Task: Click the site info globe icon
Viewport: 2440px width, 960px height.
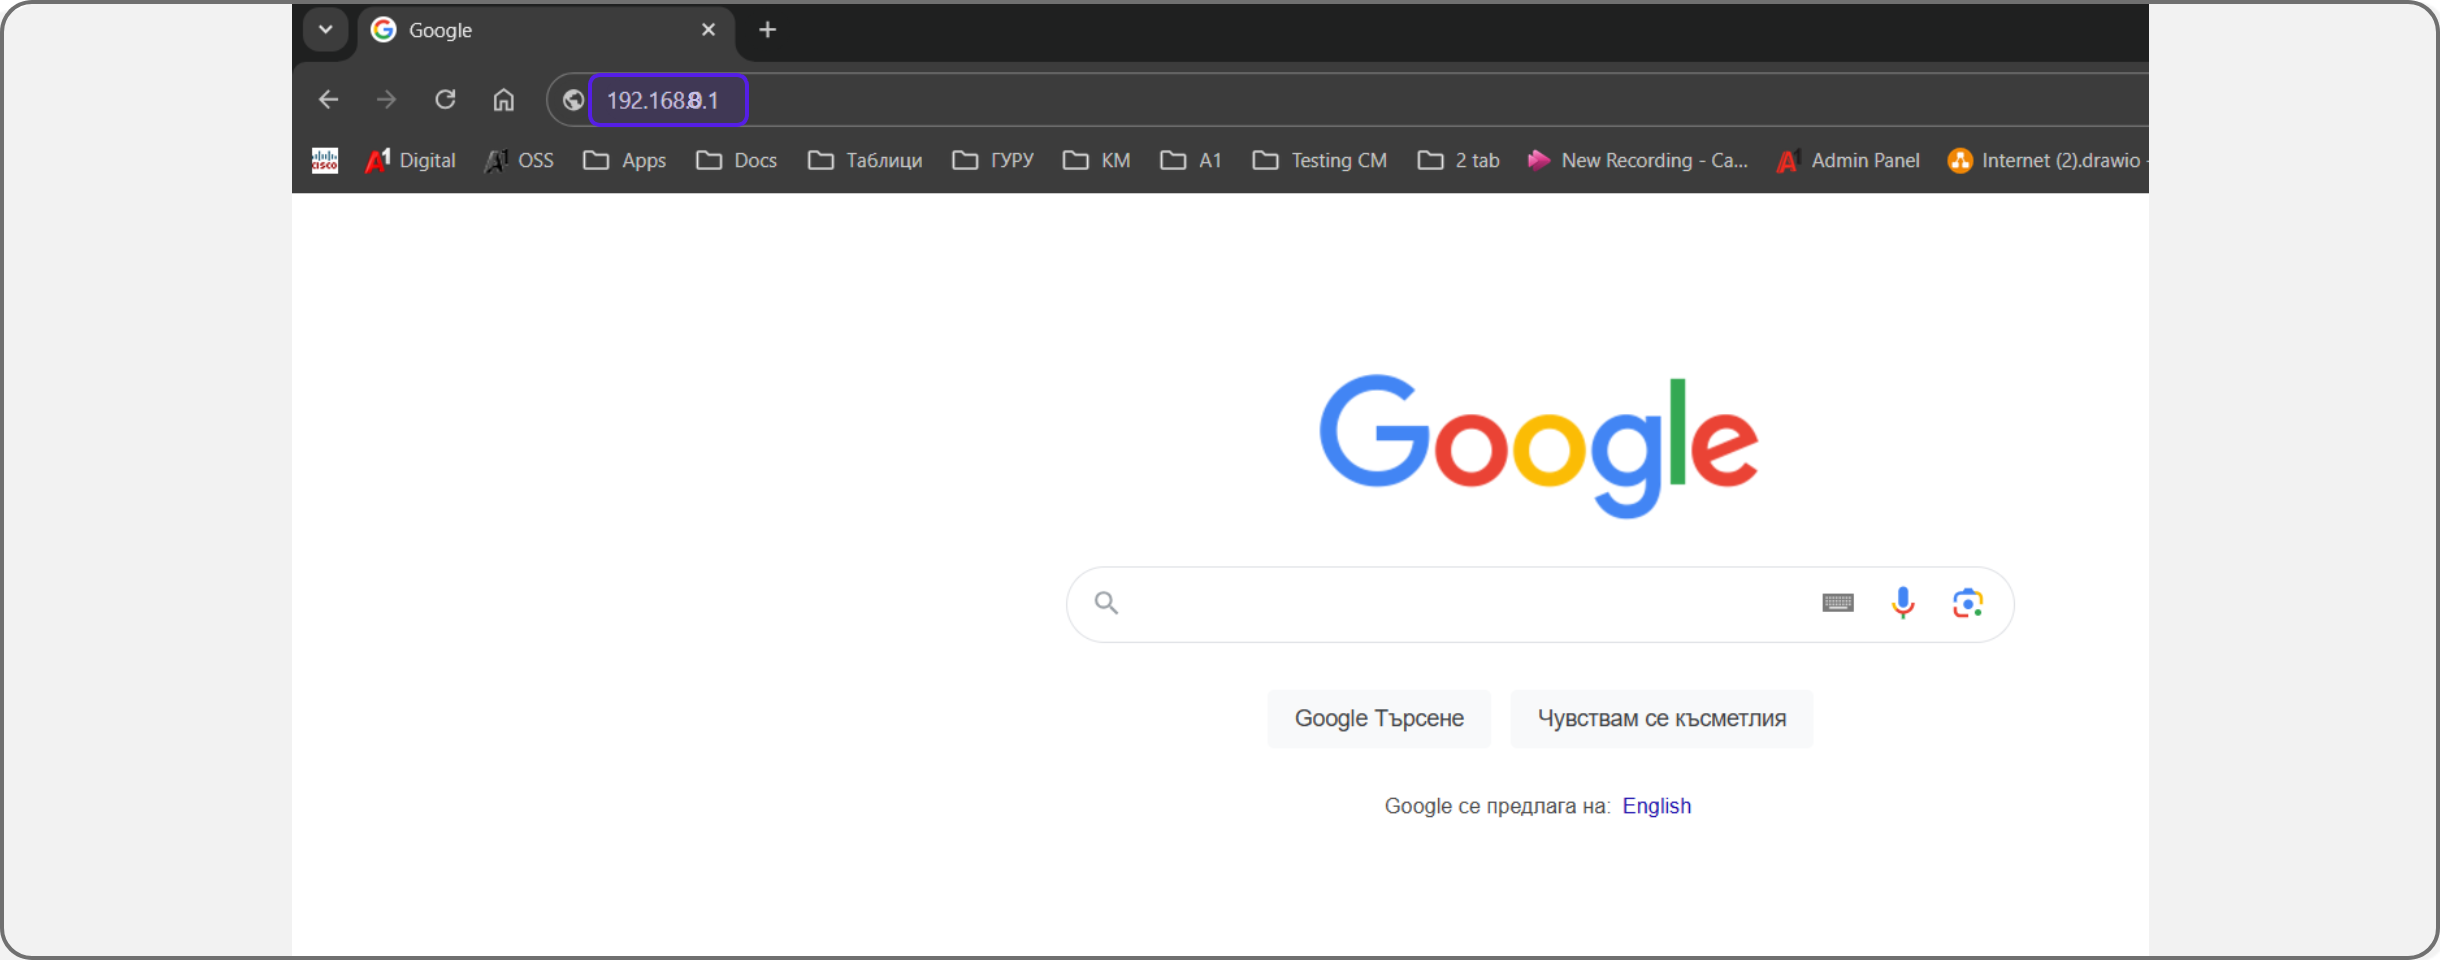Action: click(573, 100)
